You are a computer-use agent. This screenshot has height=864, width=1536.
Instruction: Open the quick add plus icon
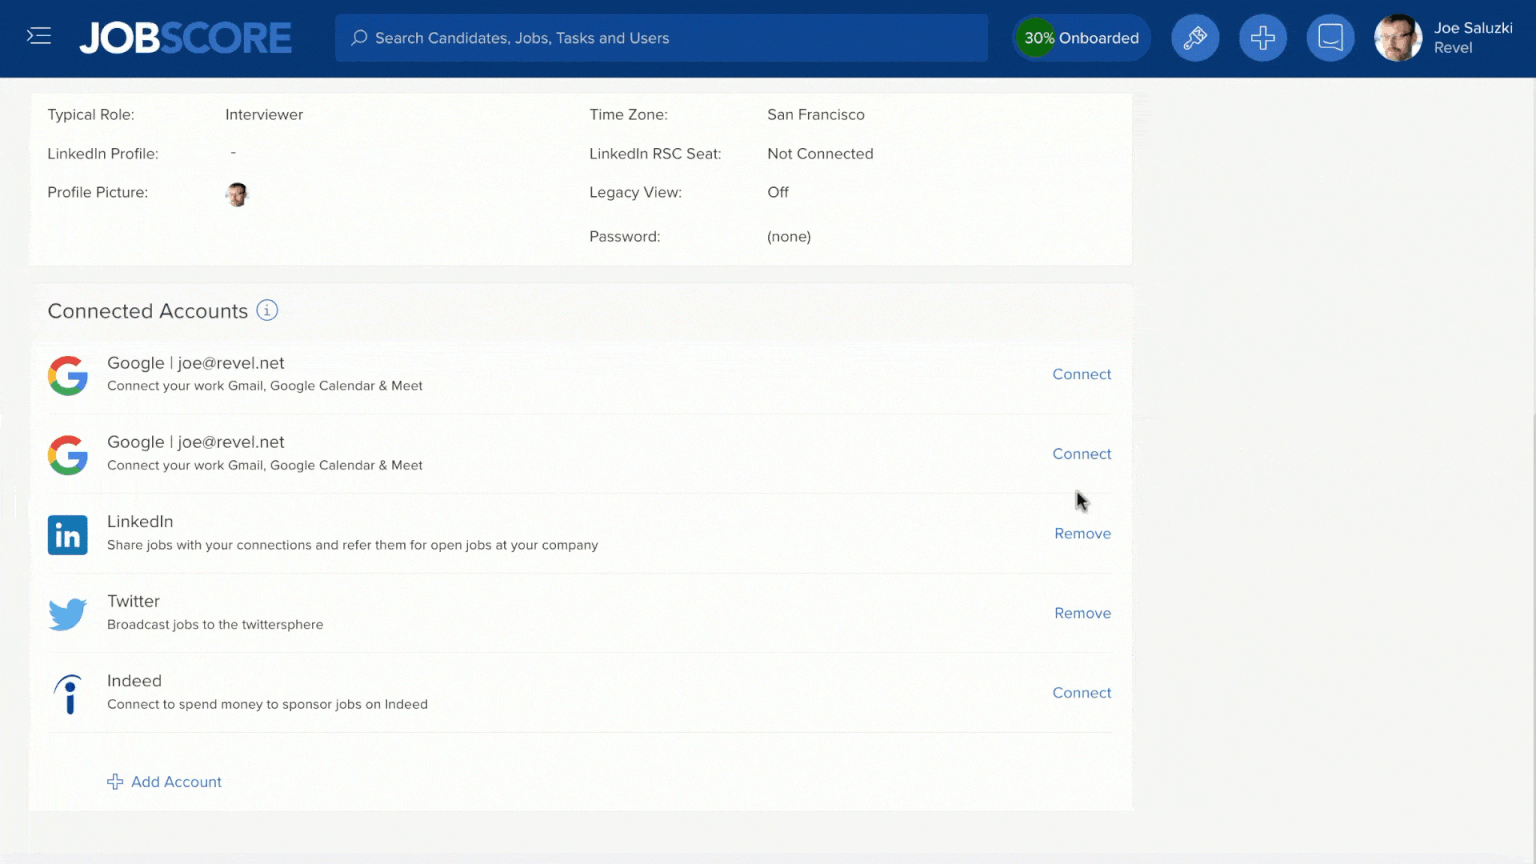tap(1263, 37)
